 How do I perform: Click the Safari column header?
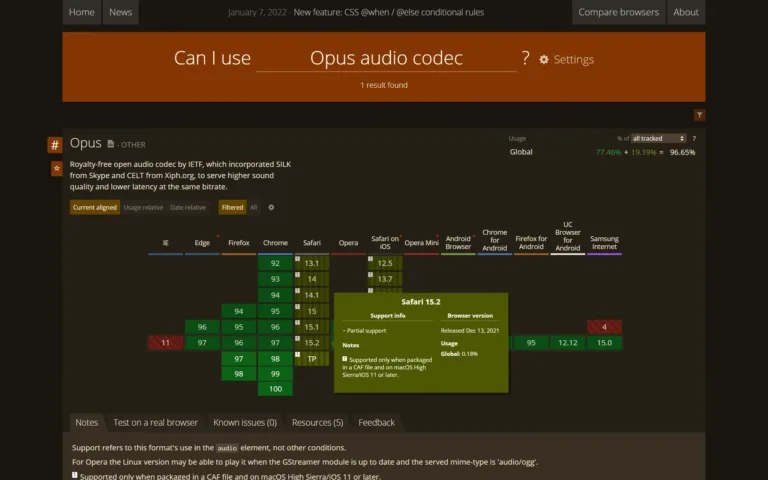[312, 243]
